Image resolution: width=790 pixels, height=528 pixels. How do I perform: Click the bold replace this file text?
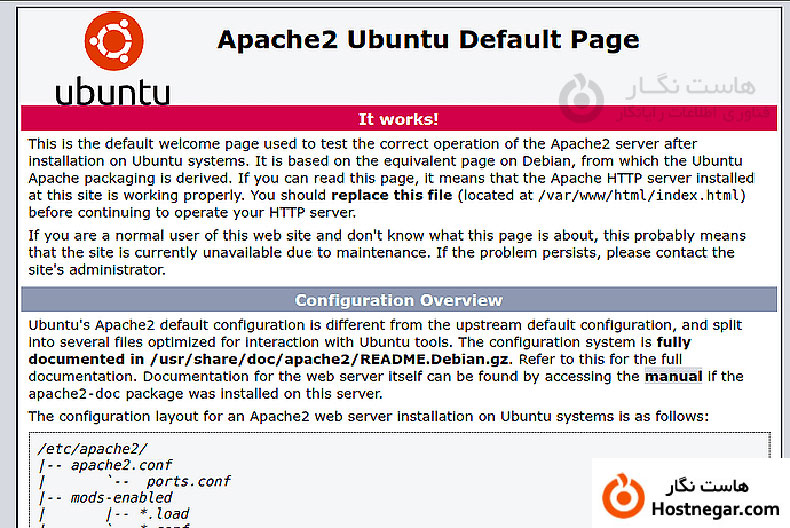coord(391,195)
